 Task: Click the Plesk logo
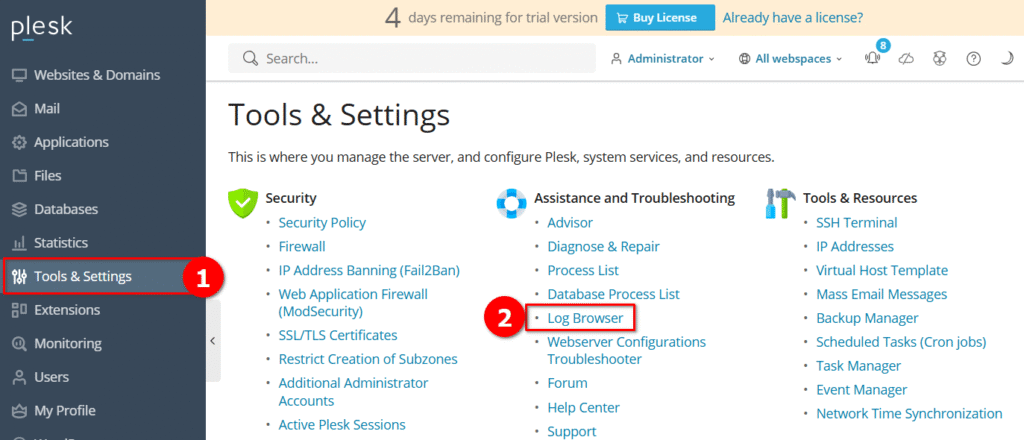(42, 29)
